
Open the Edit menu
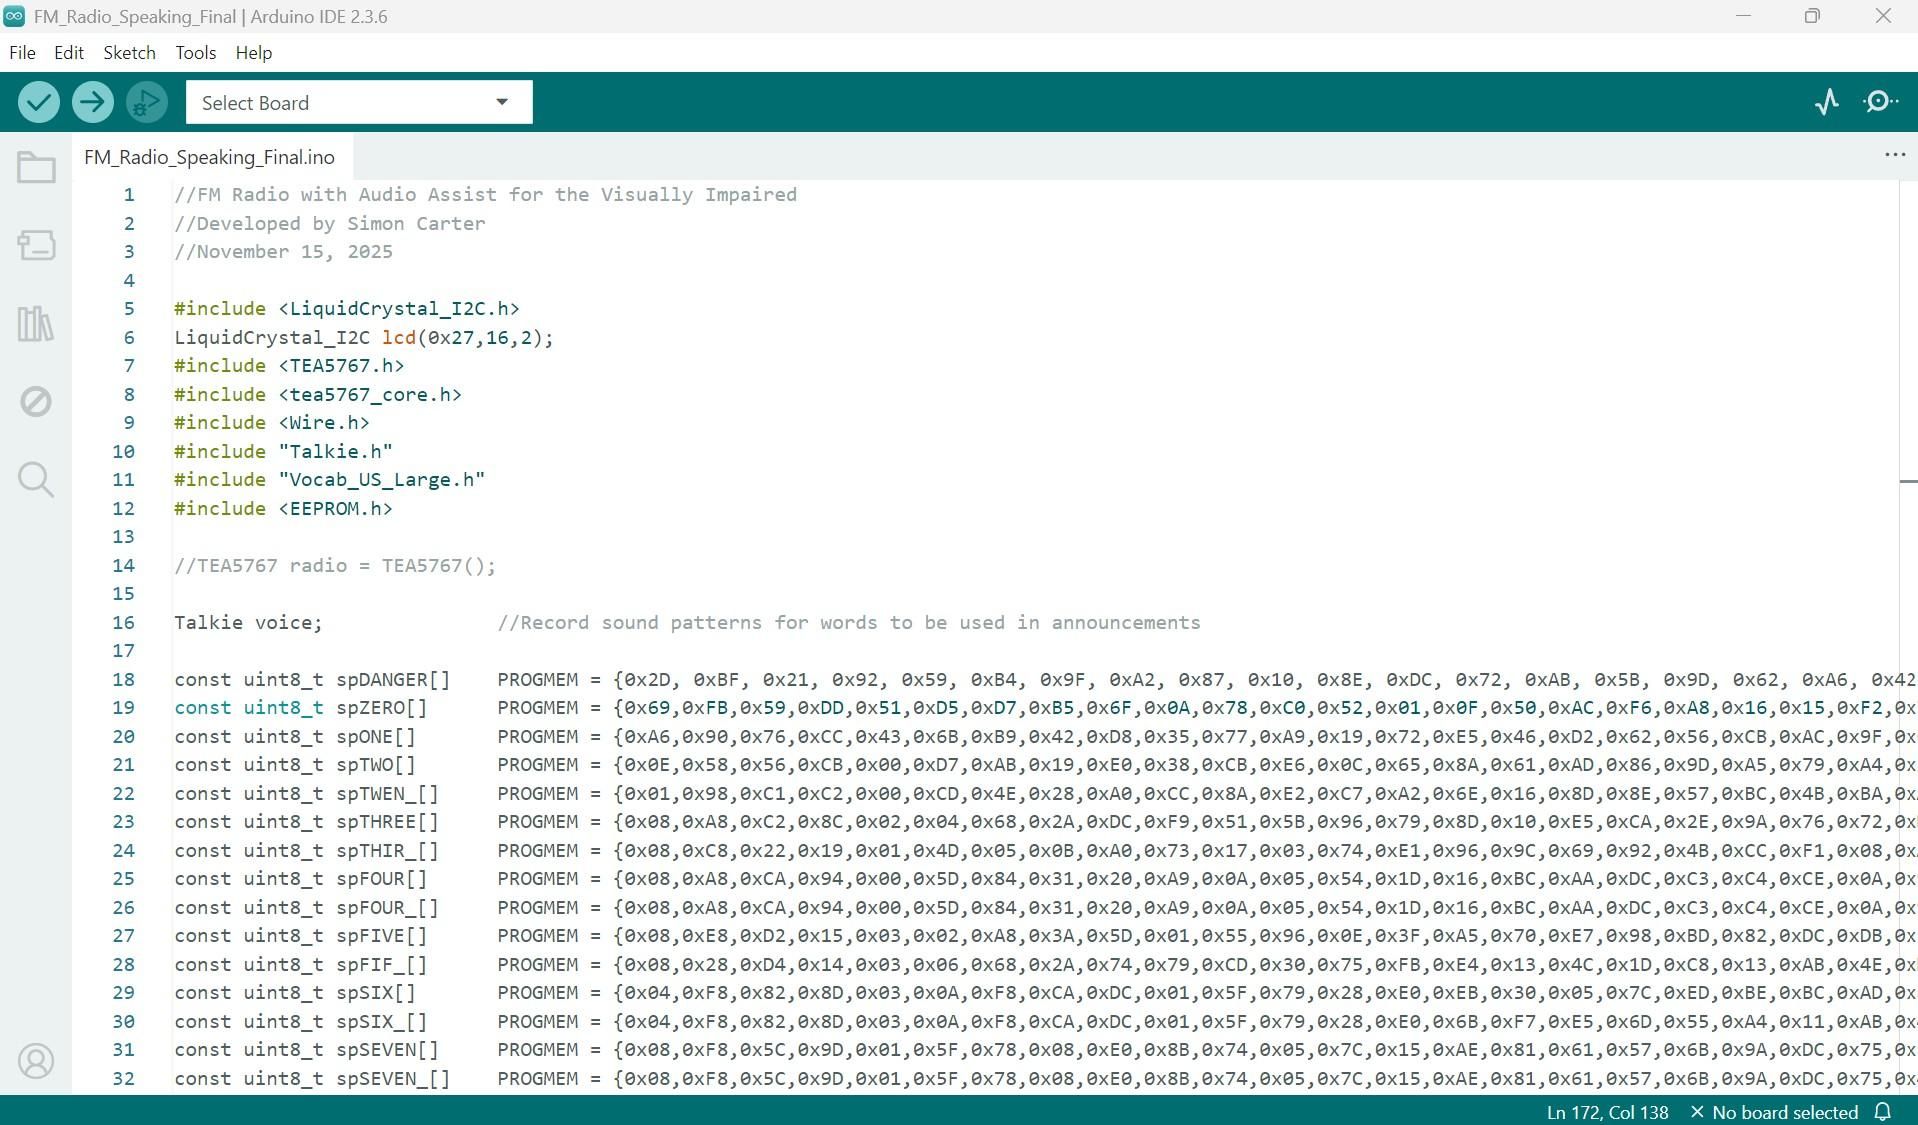69,52
